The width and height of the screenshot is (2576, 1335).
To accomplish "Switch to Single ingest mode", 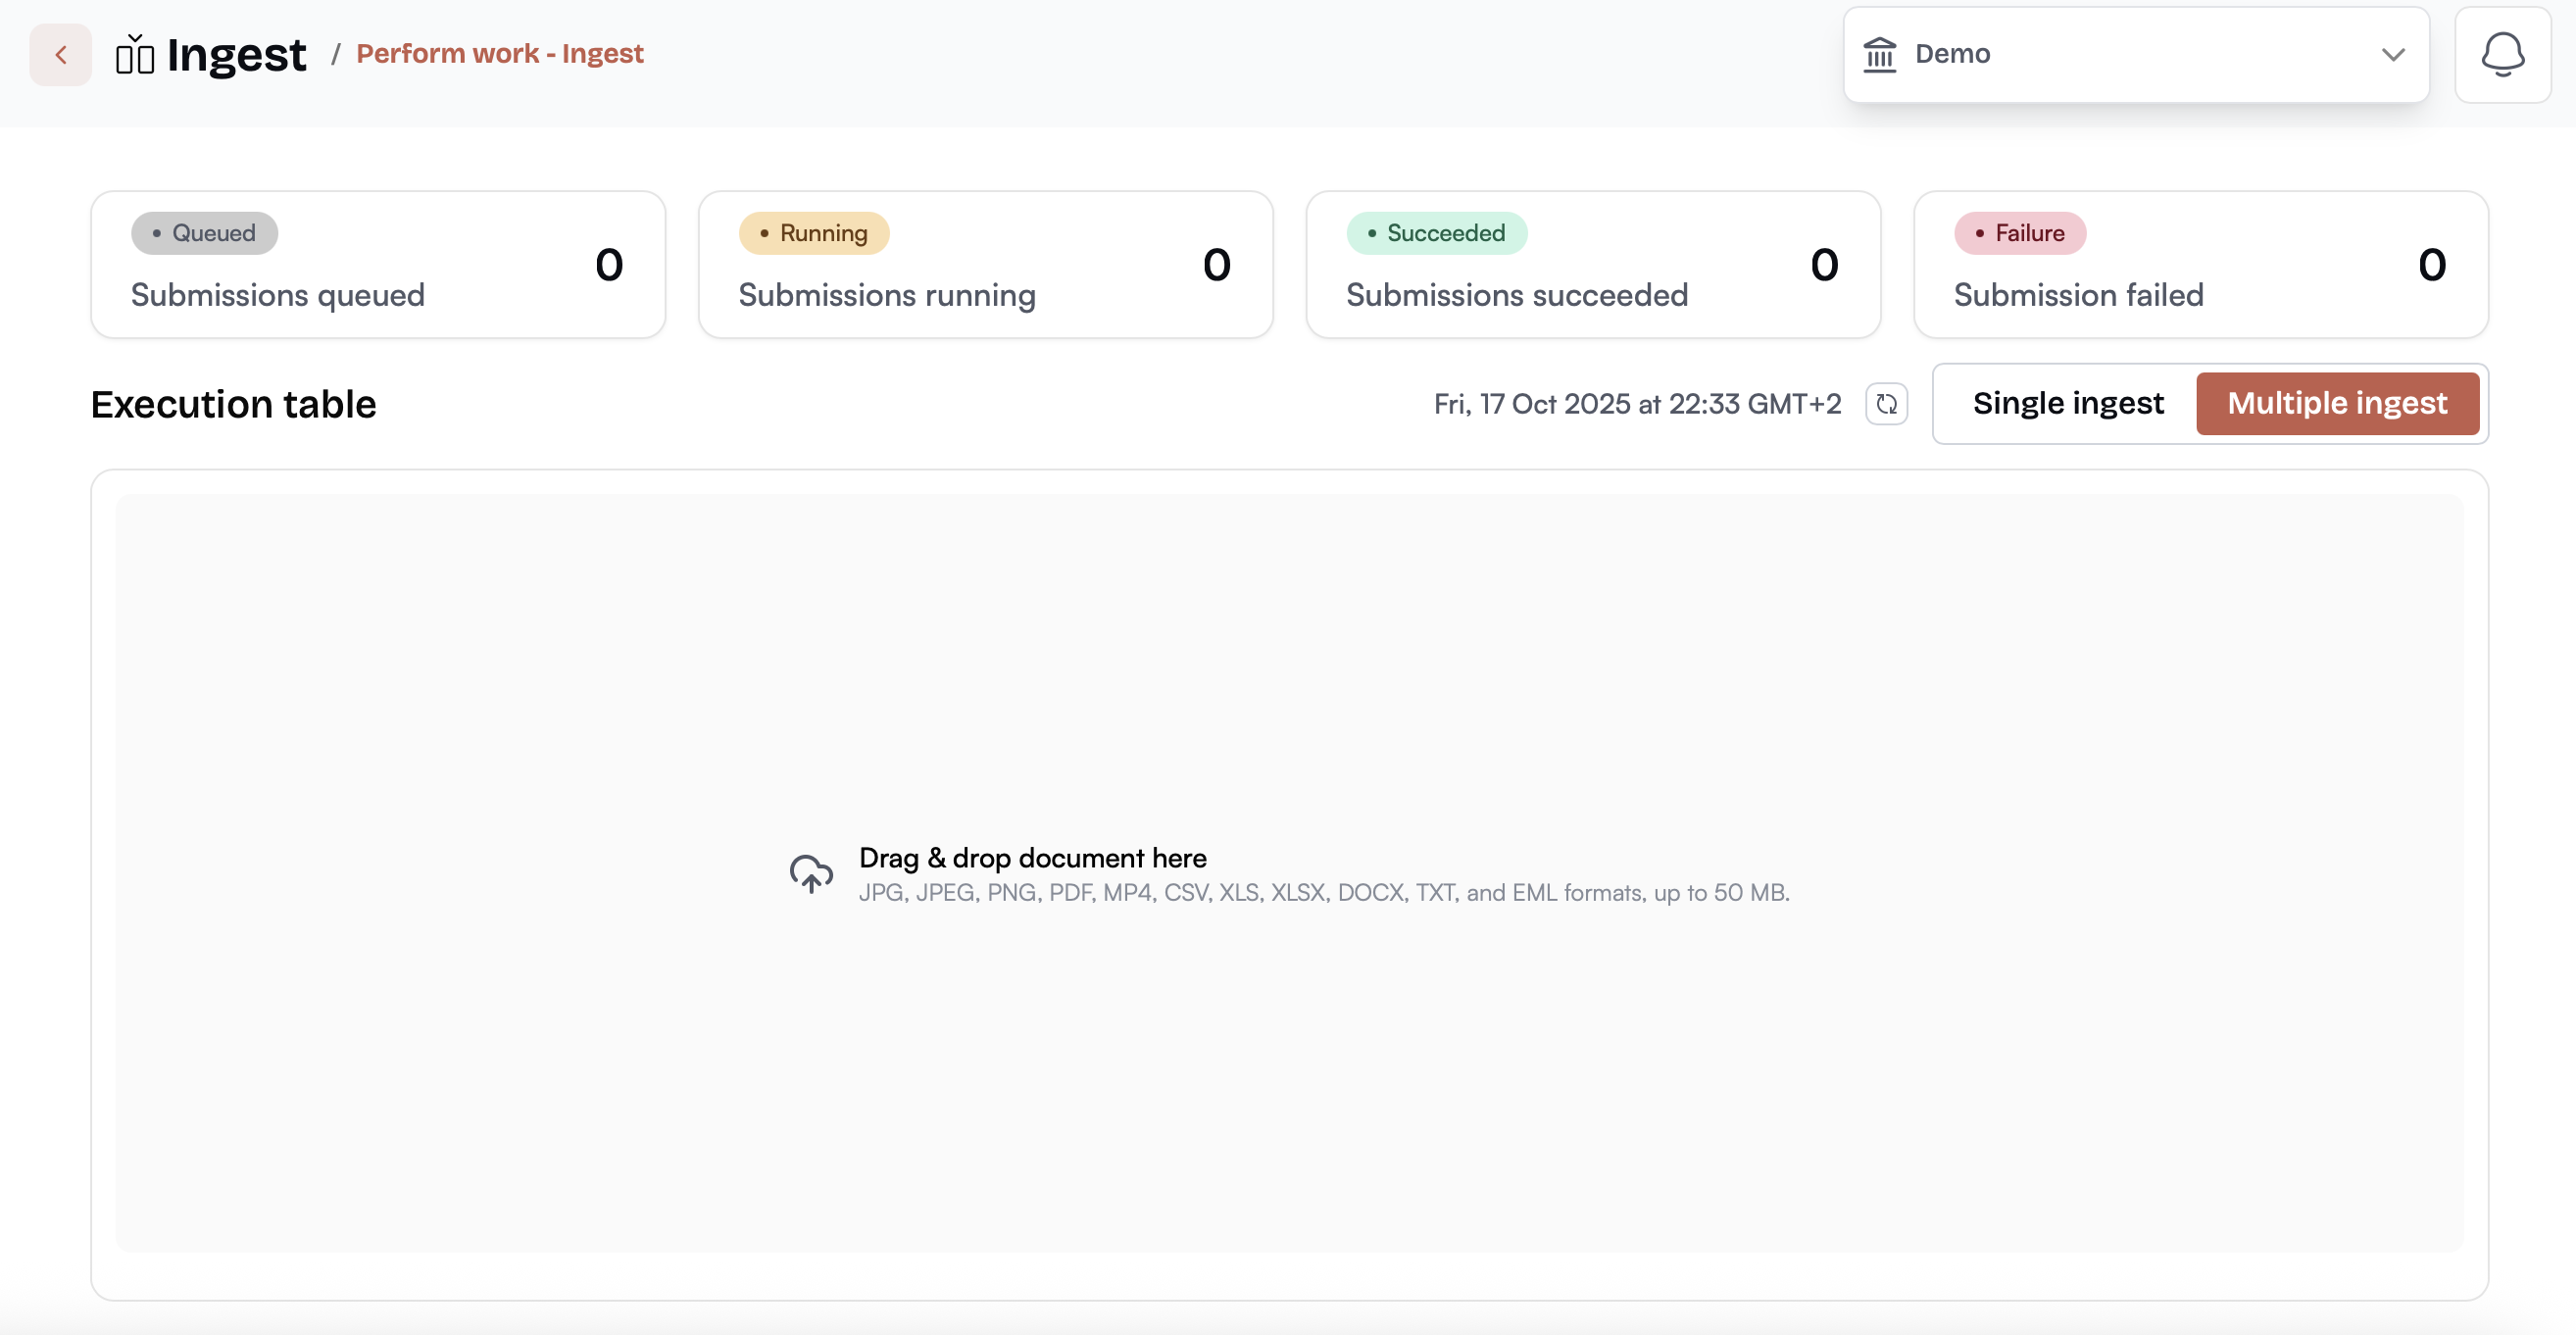I will (2067, 403).
